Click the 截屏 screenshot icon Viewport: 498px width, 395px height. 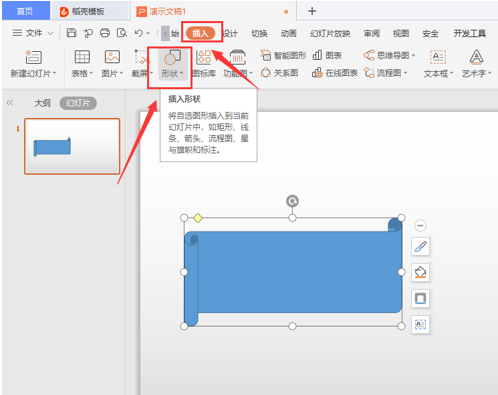click(142, 57)
